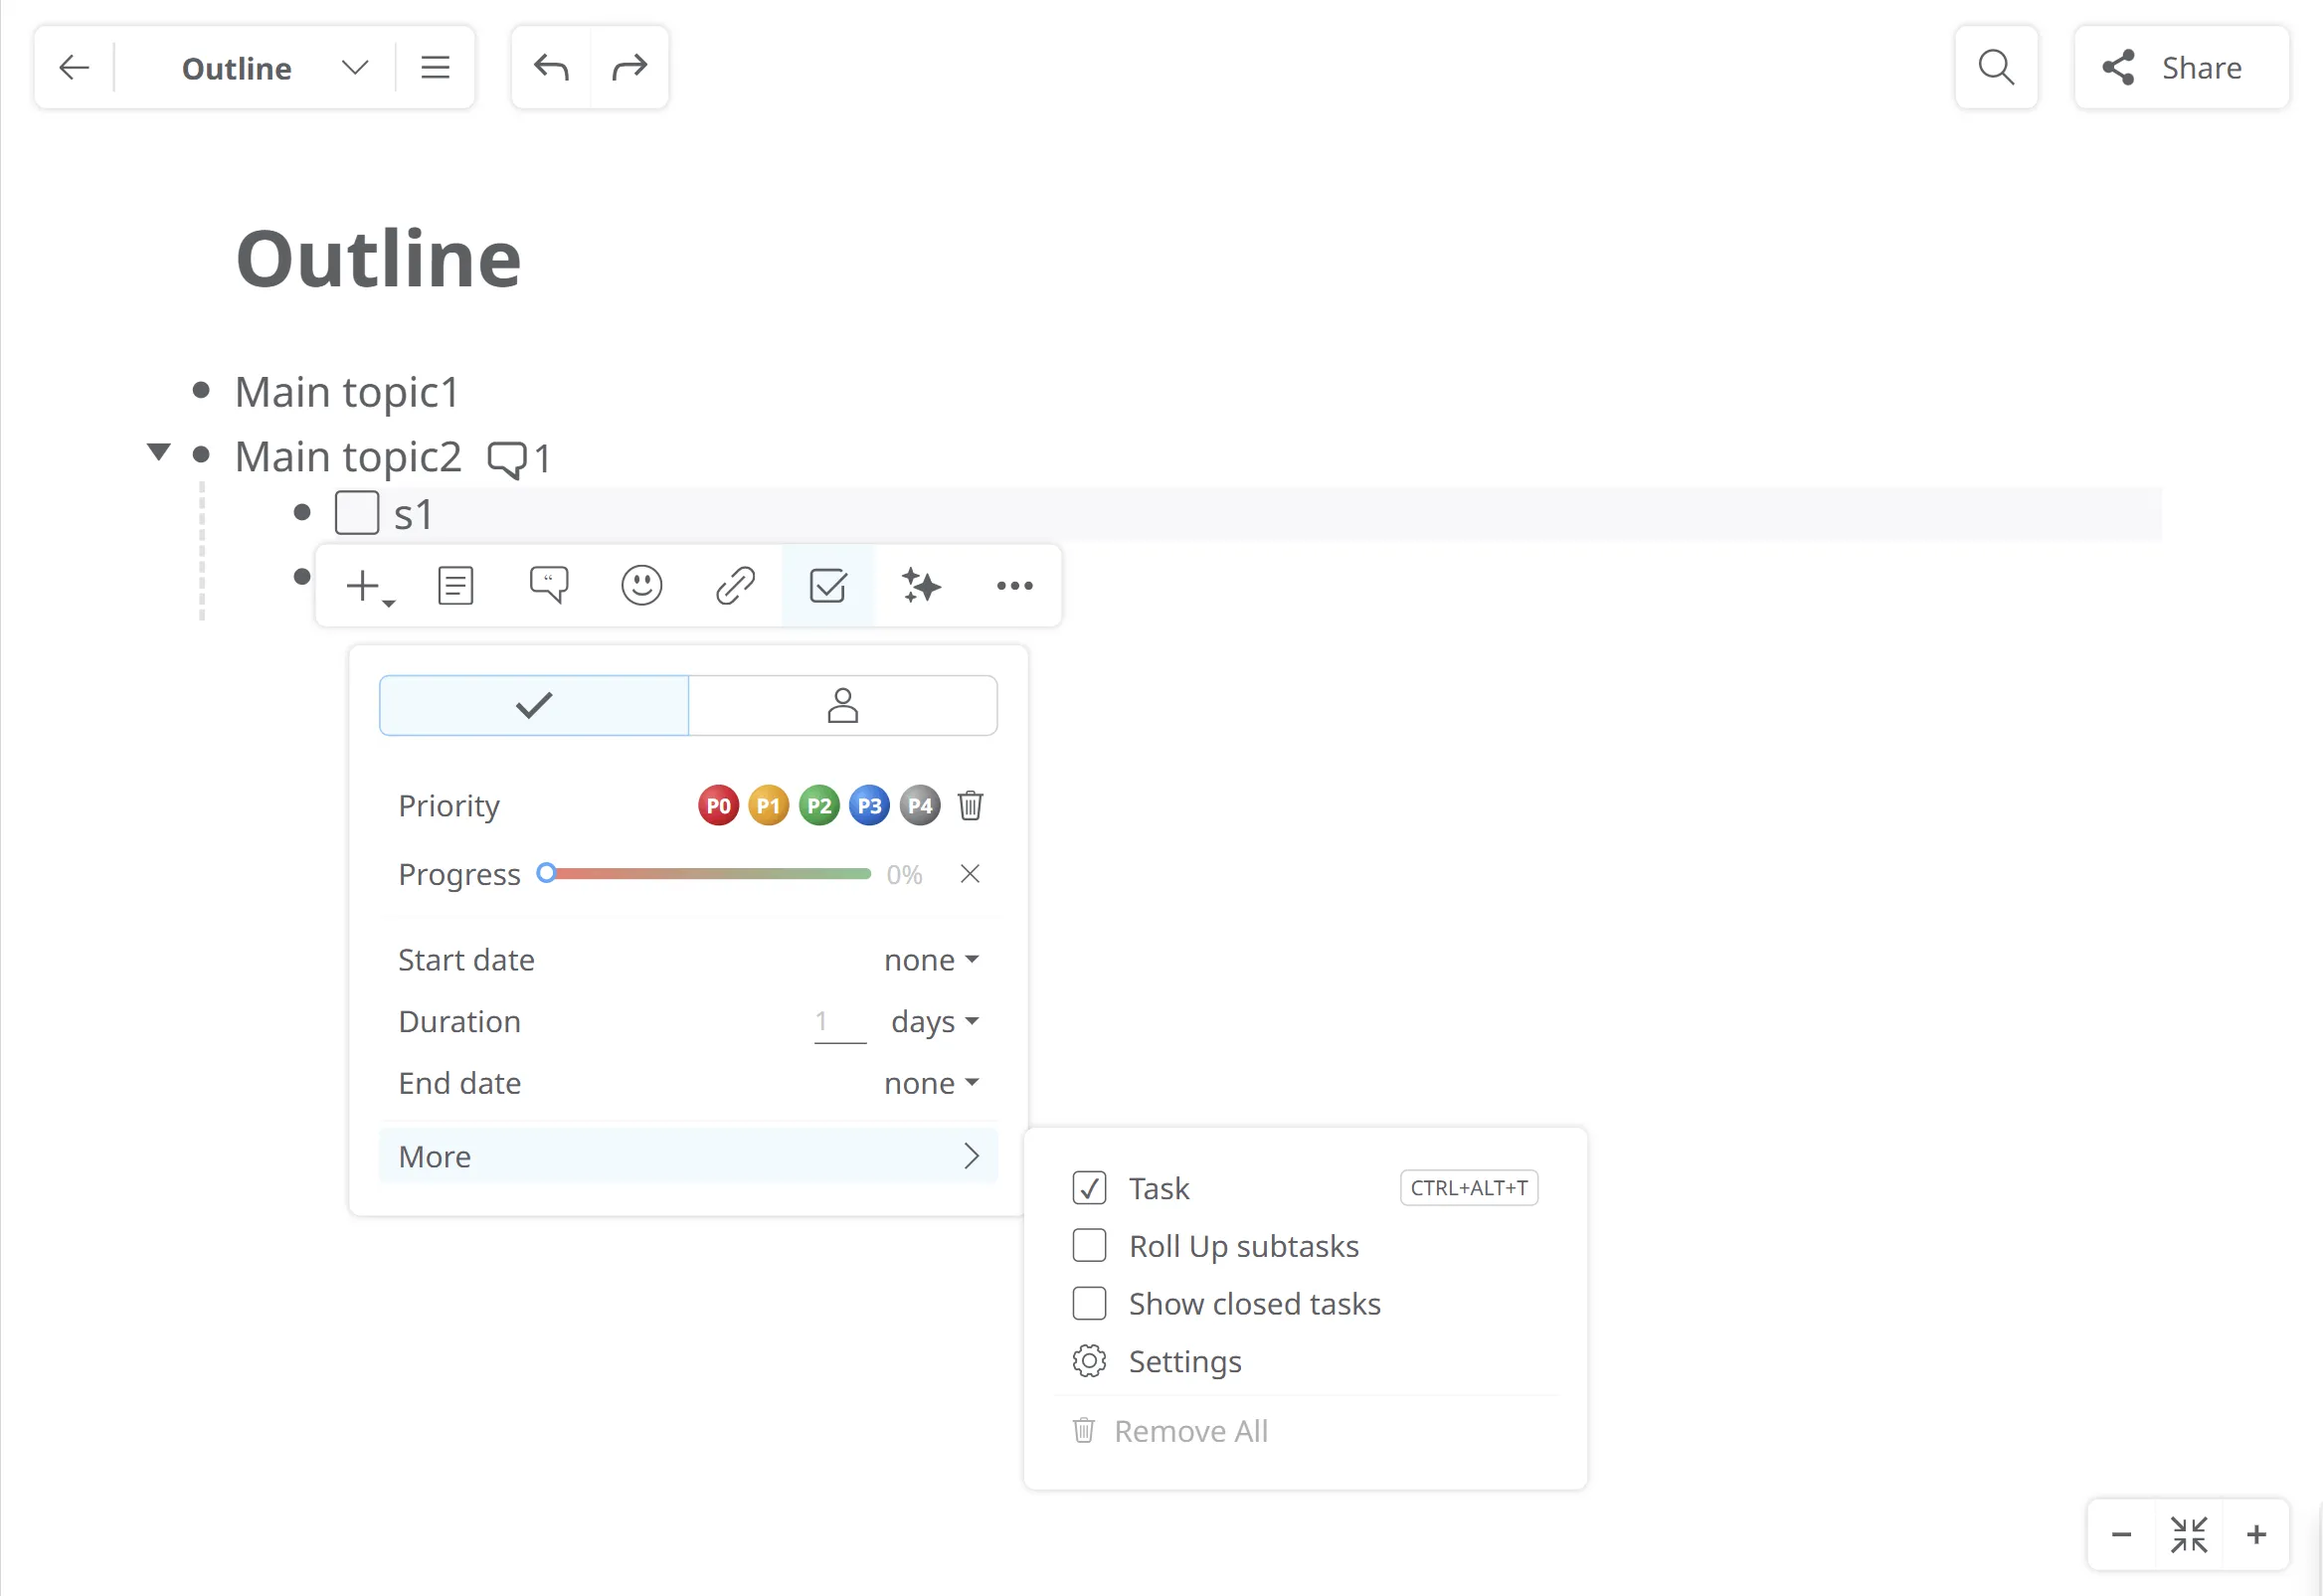Image resolution: width=2323 pixels, height=1596 pixels.
Task: Click the hyperlink chain icon
Action: [734, 586]
